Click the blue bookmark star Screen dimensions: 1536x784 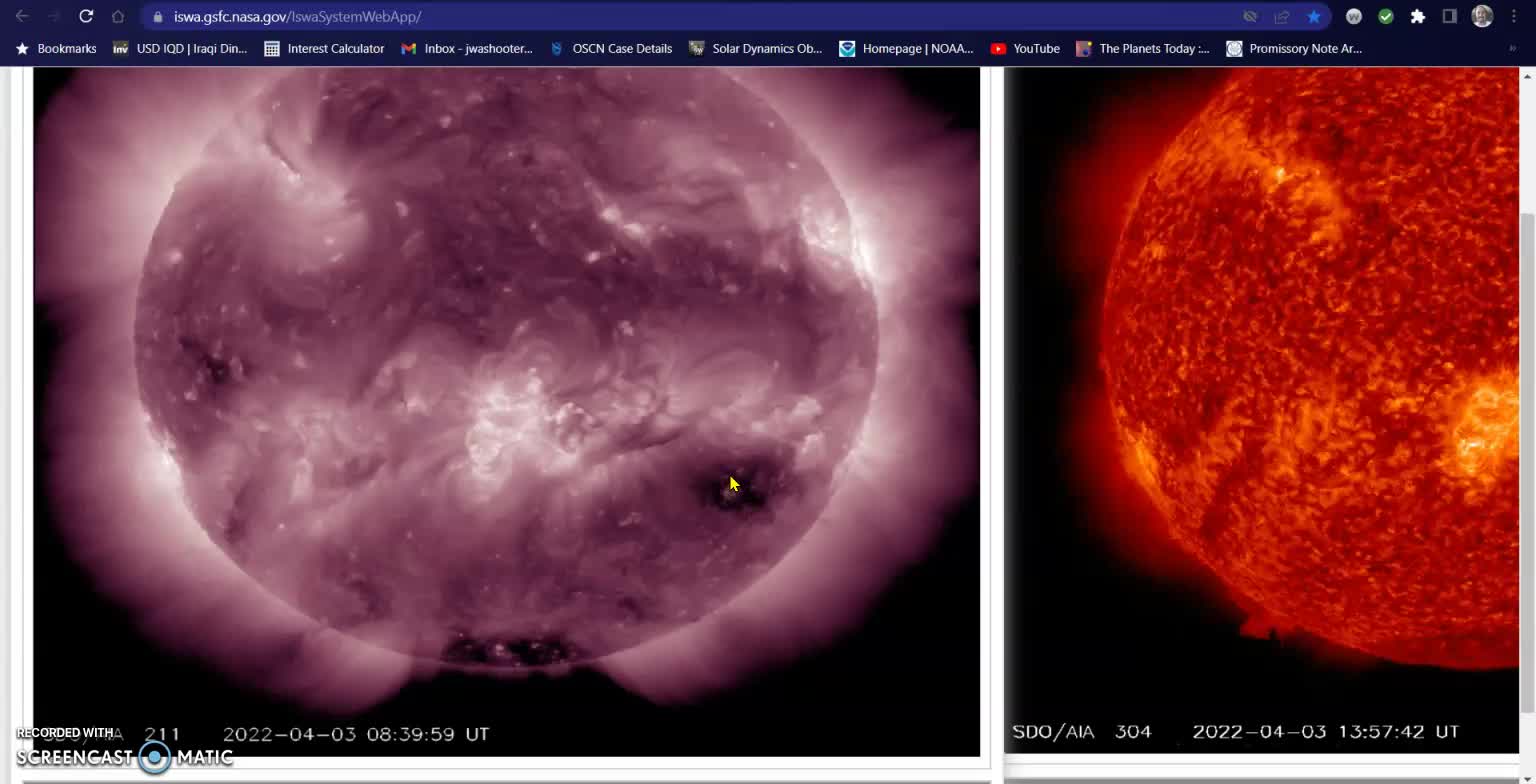(x=1314, y=17)
